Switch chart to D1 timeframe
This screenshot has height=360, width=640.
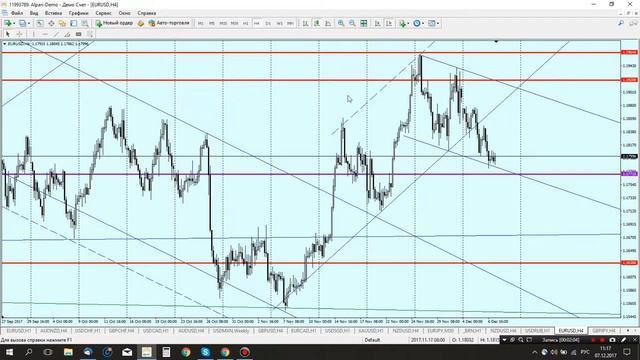pyautogui.click(x=268, y=23)
